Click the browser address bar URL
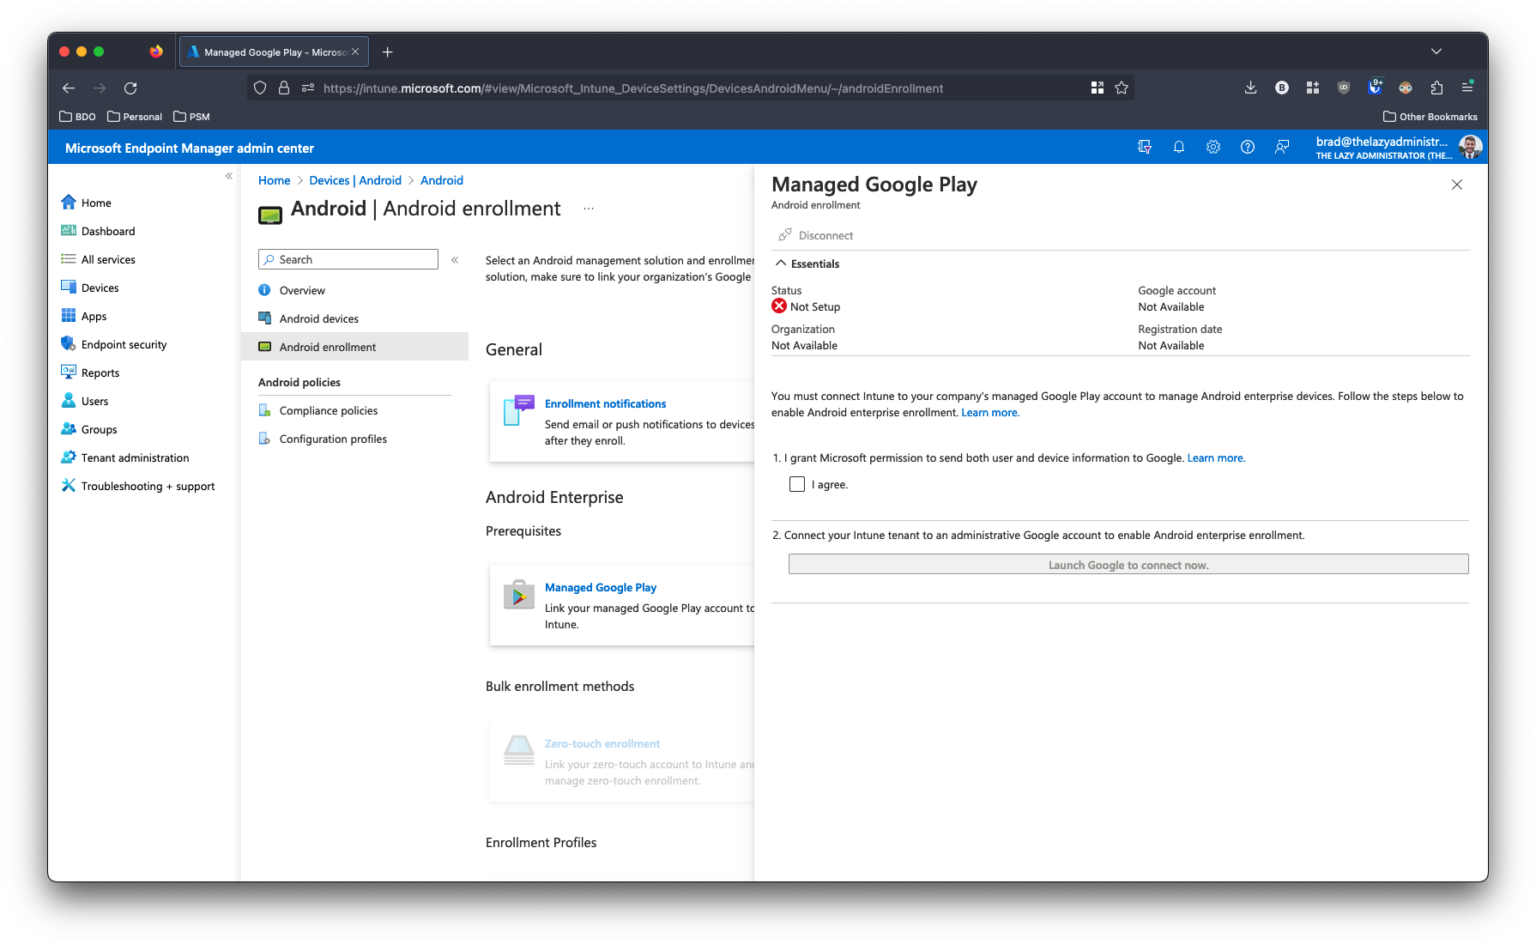The image size is (1536, 945). coord(633,88)
